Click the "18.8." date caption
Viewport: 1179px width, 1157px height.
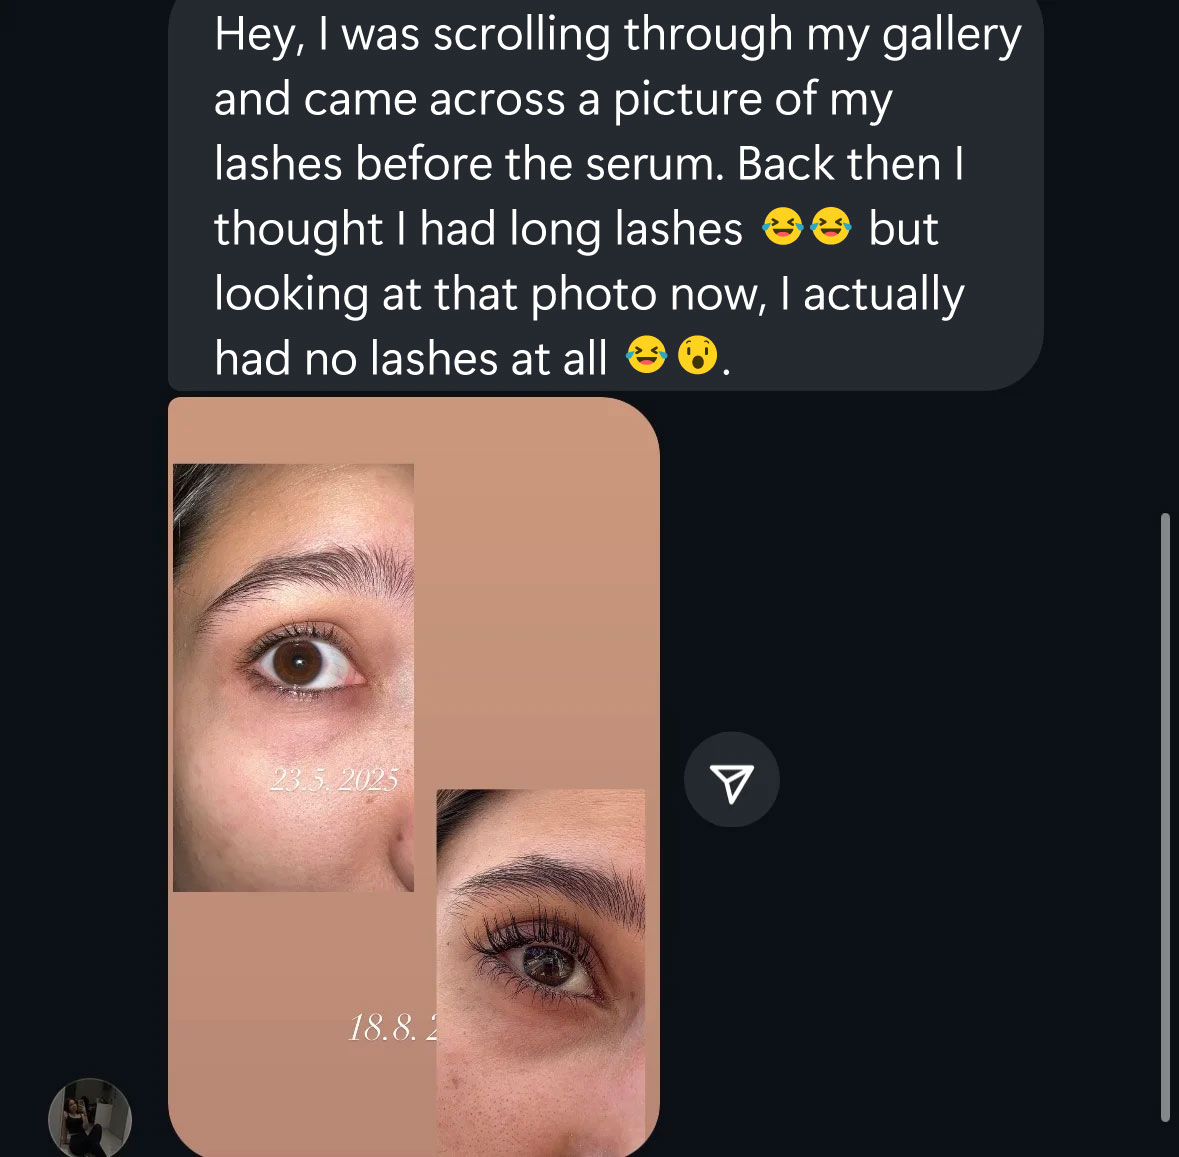click(392, 1027)
